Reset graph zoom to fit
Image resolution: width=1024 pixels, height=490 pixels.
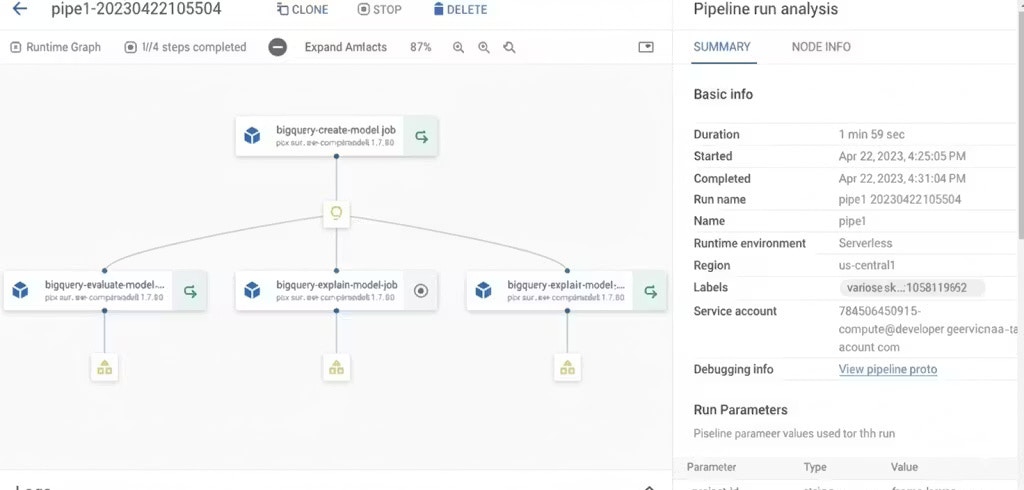pos(509,47)
